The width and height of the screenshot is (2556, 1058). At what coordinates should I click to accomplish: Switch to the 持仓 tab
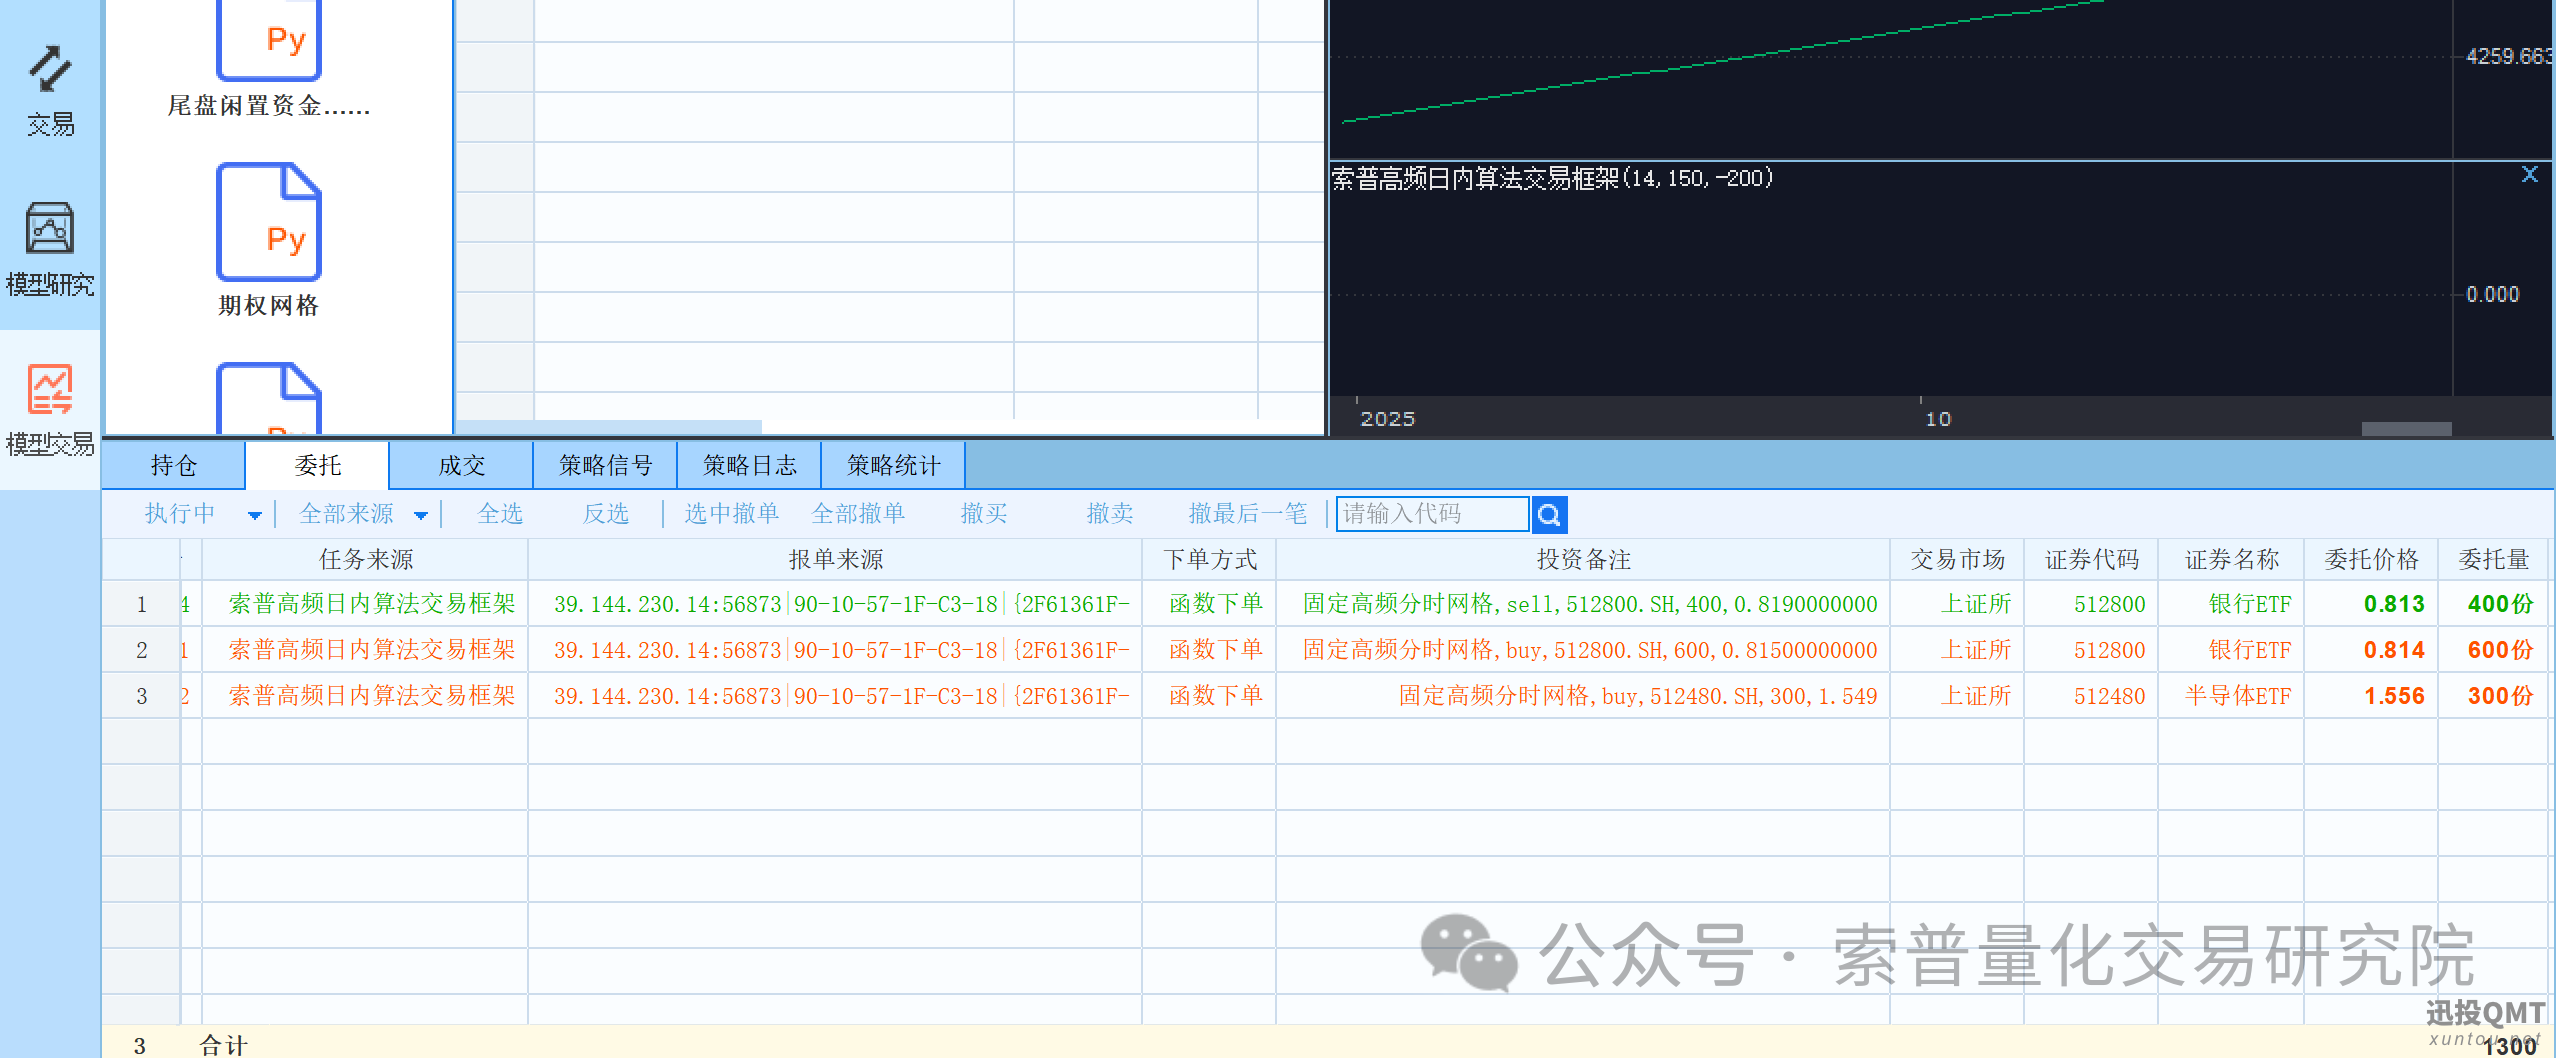coord(175,464)
